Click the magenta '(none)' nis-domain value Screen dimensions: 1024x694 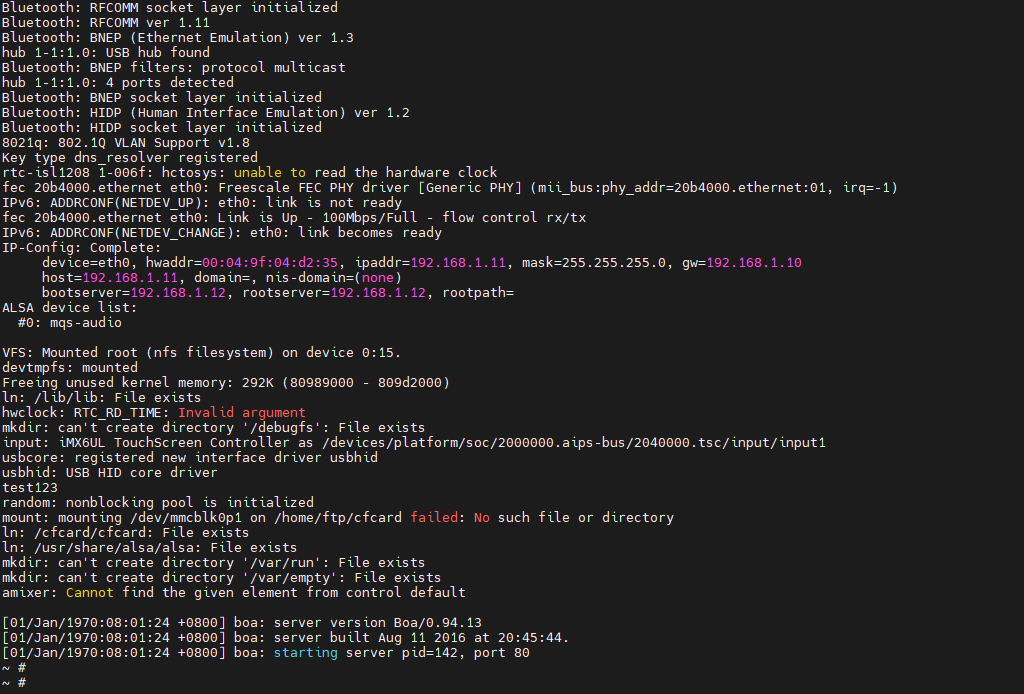tap(377, 277)
